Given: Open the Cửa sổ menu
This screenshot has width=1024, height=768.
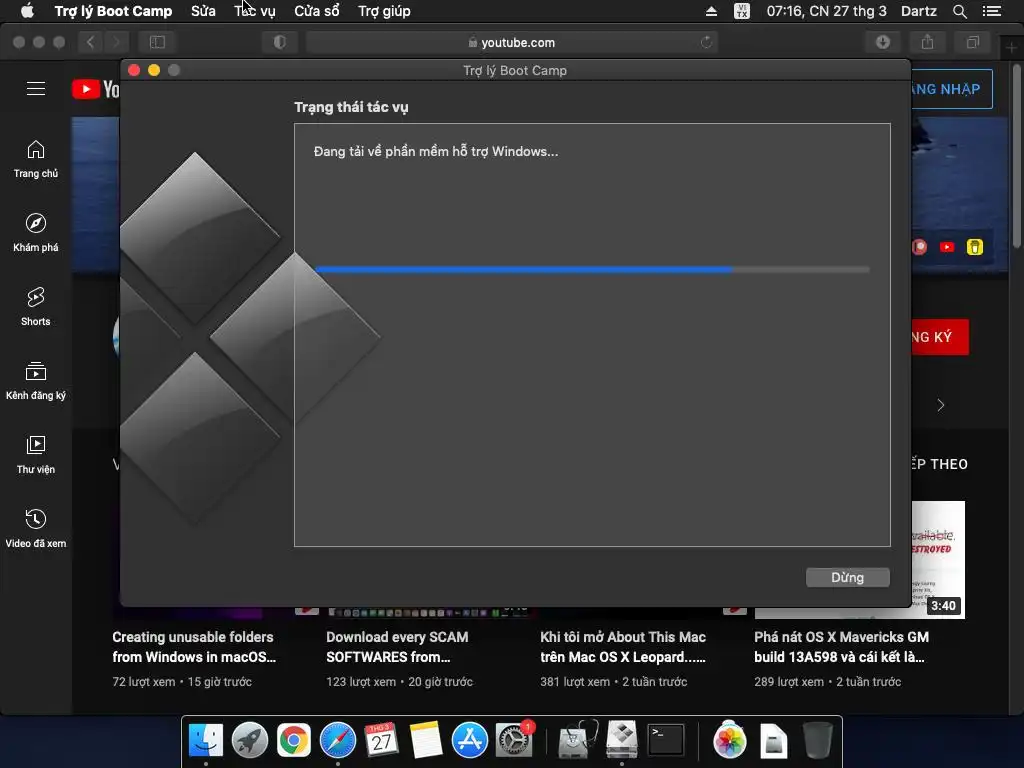Looking at the screenshot, I should pos(317,10).
